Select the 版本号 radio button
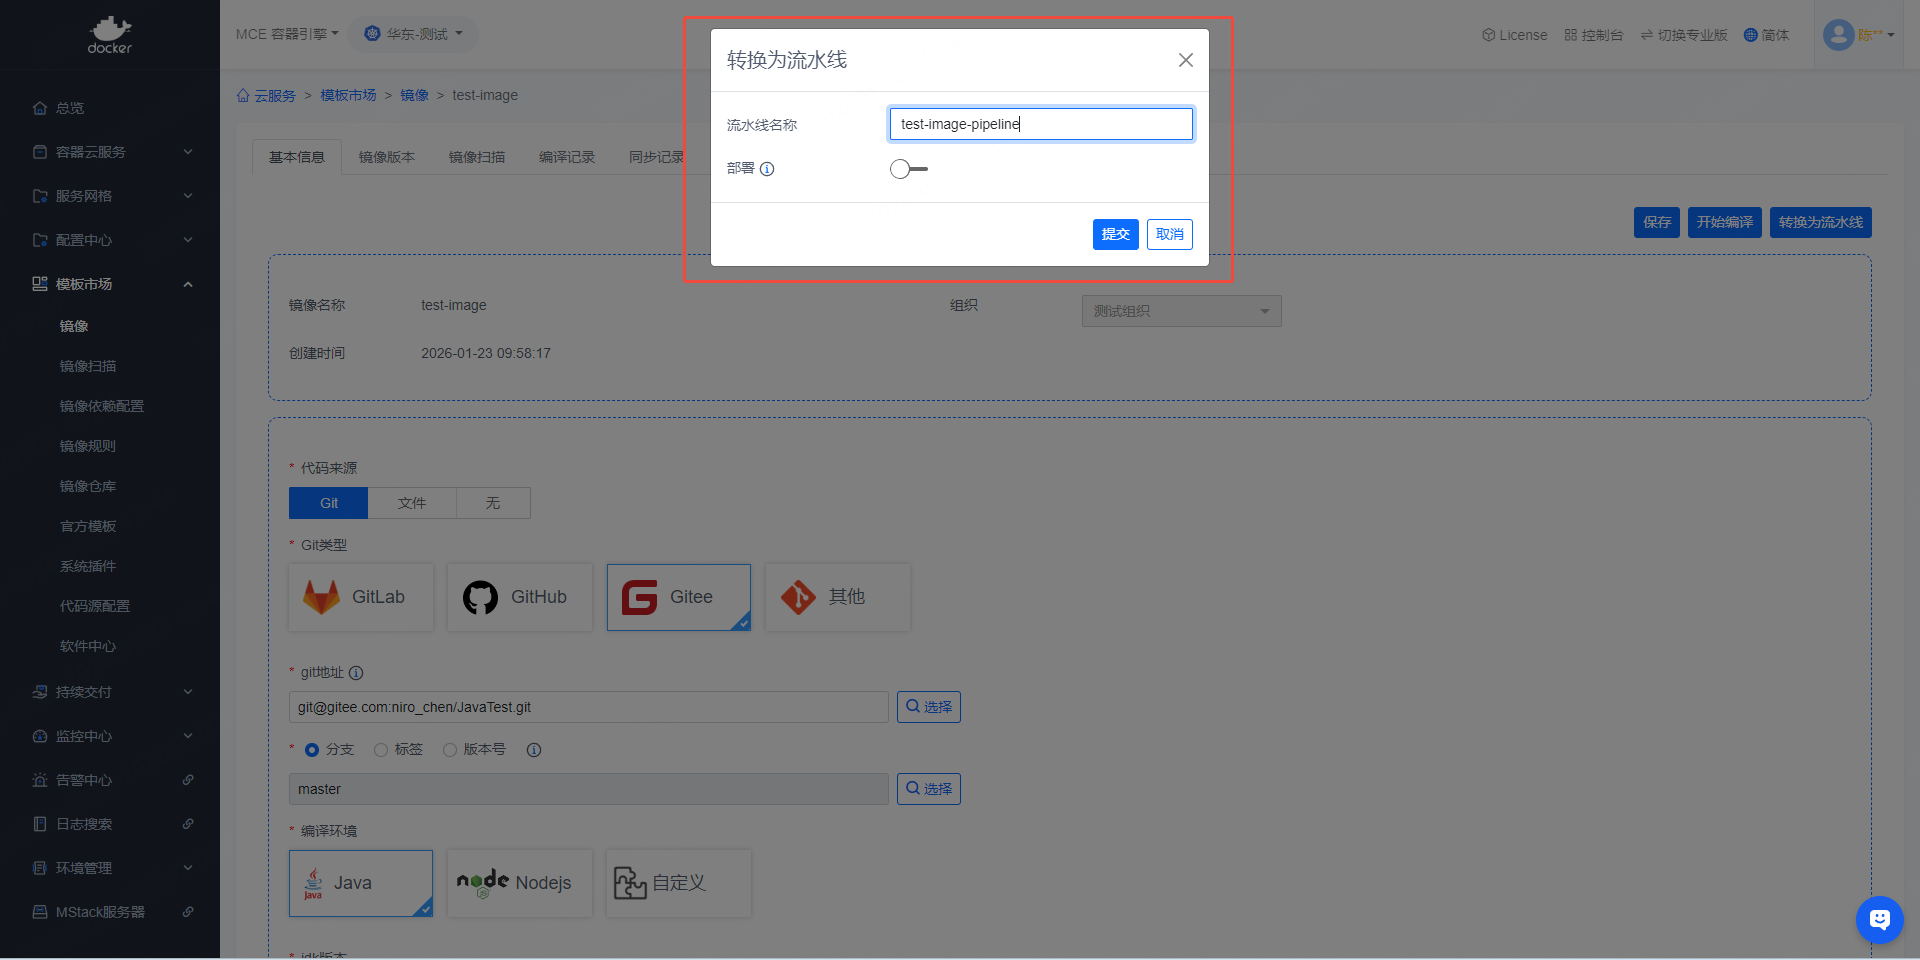 click(x=450, y=750)
